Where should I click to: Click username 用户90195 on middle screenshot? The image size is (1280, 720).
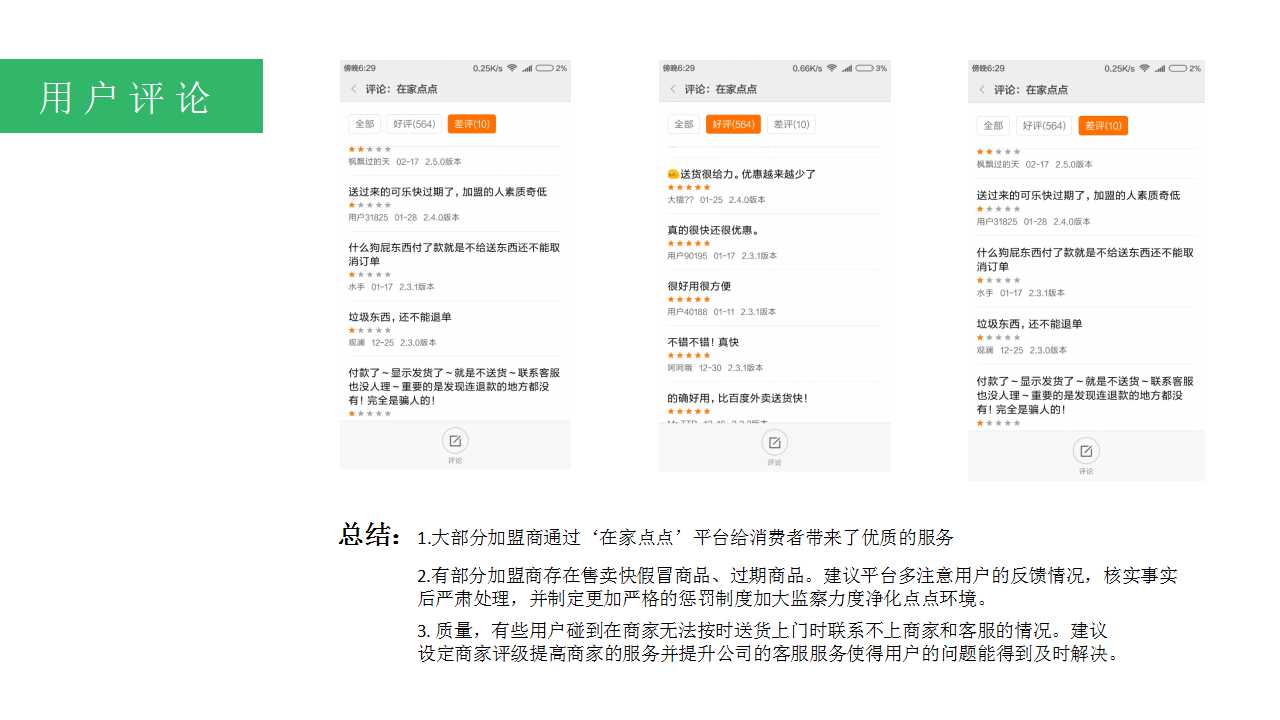[x=689, y=256]
